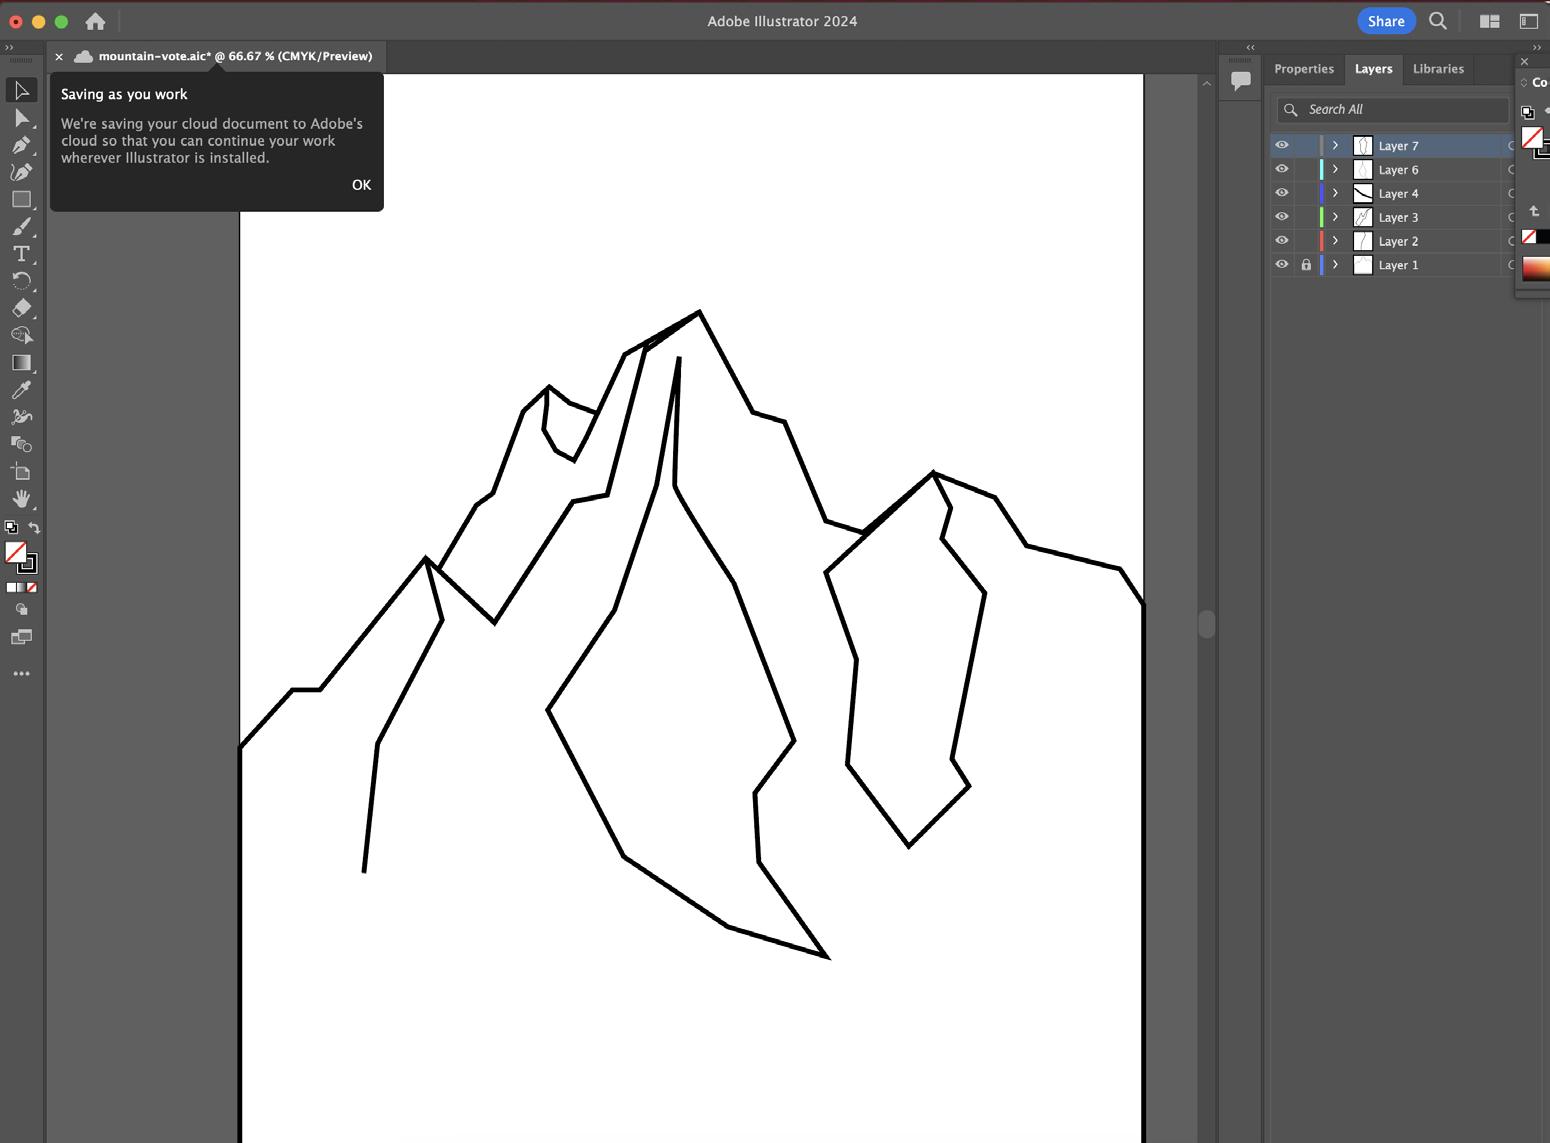Expand Layer 2 contents
The width and height of the screenshot is (1550, 1143).
[x=1335, y=241]
